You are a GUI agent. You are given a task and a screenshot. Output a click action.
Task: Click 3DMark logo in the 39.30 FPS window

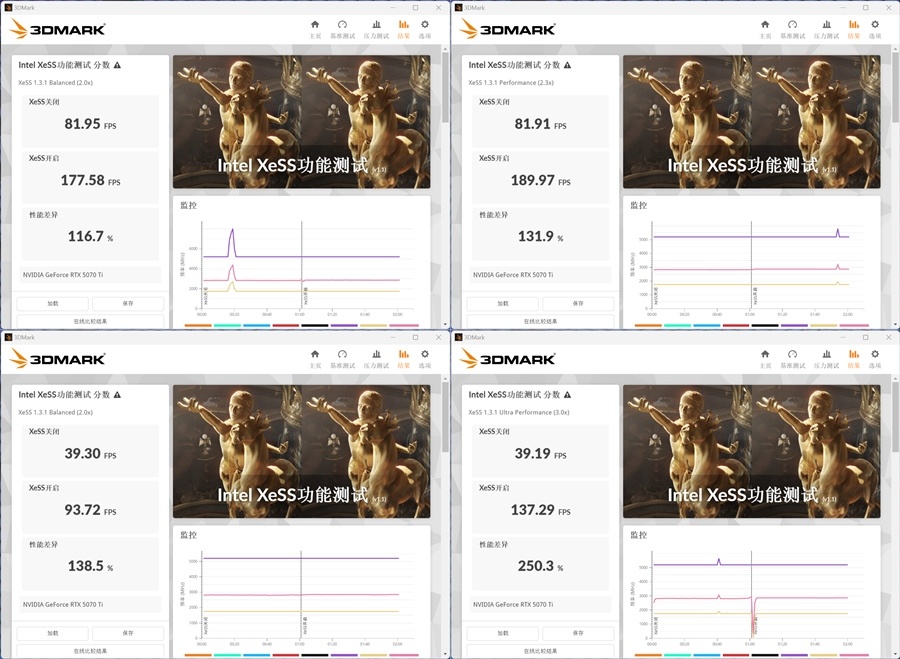[57, 358]
